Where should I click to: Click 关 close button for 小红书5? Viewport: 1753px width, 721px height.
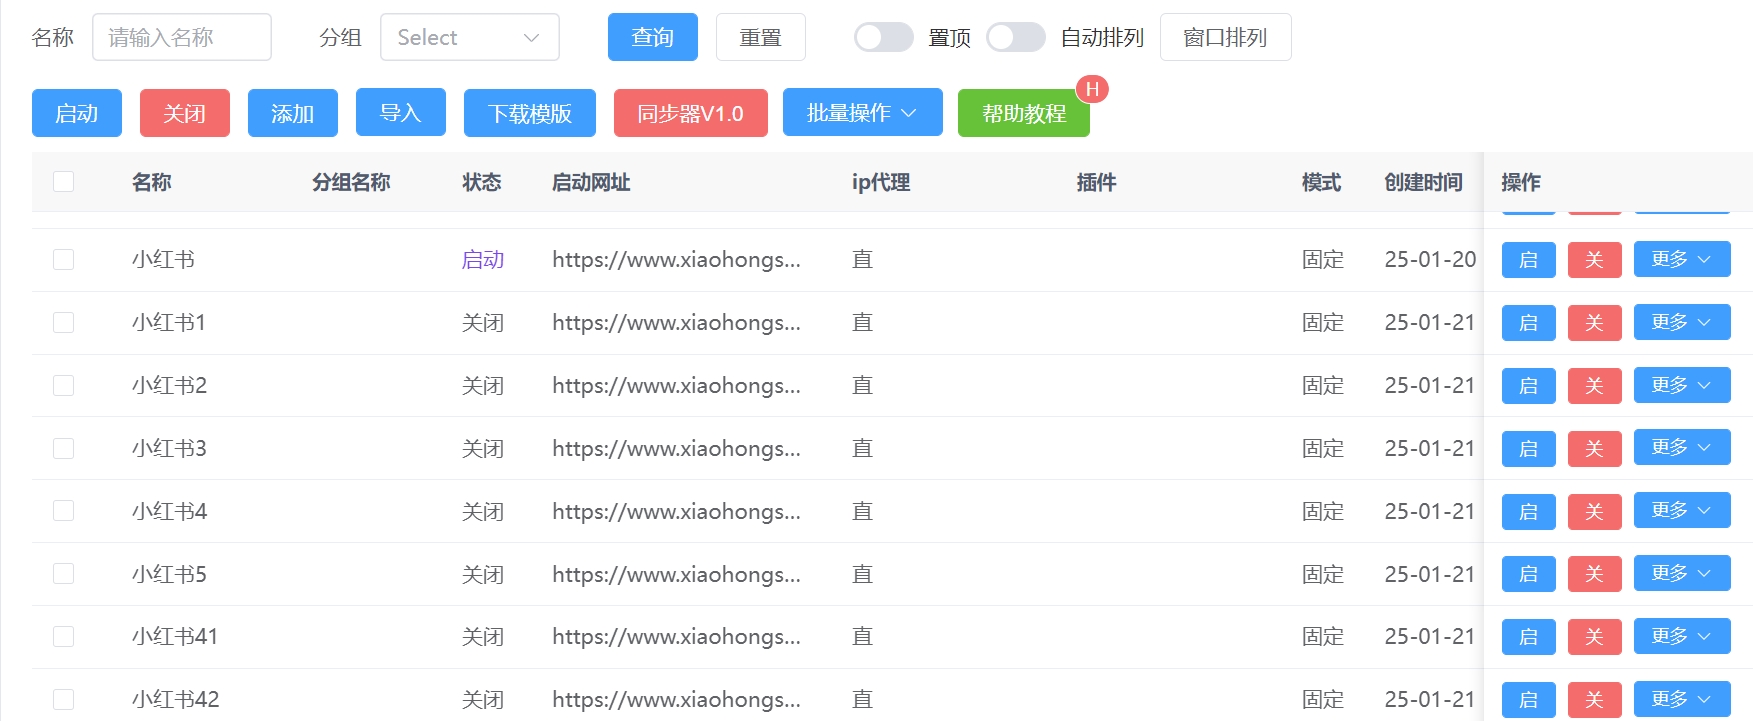click(1595, 573)
